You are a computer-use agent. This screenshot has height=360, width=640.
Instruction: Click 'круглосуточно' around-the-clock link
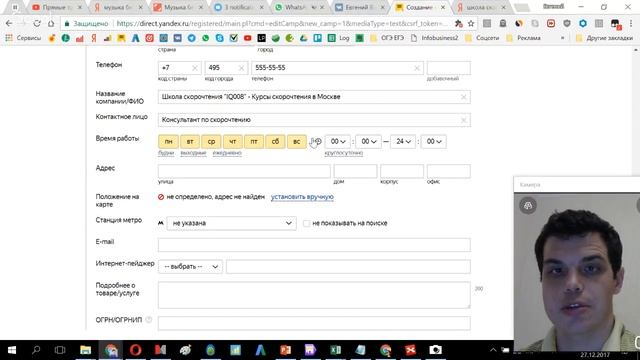344,153
